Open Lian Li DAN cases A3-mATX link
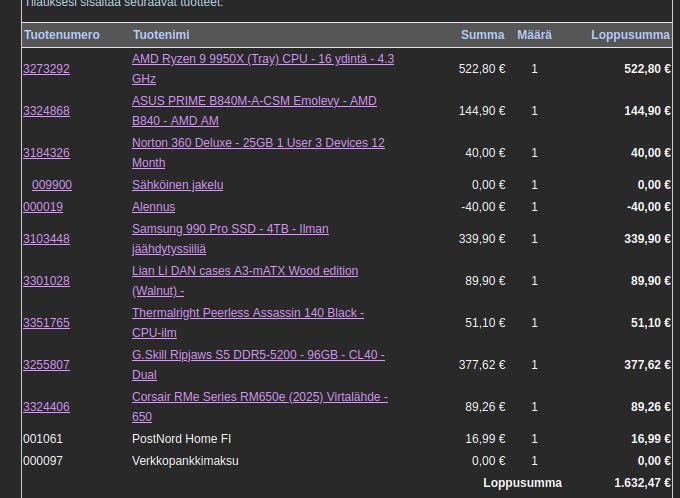This screenshot has width=680, height=498. 245,281
